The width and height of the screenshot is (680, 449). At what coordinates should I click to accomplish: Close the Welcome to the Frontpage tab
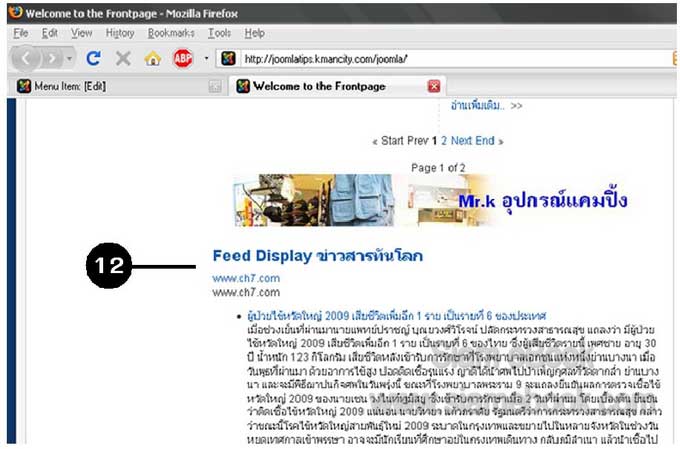(x=434, y=86)
